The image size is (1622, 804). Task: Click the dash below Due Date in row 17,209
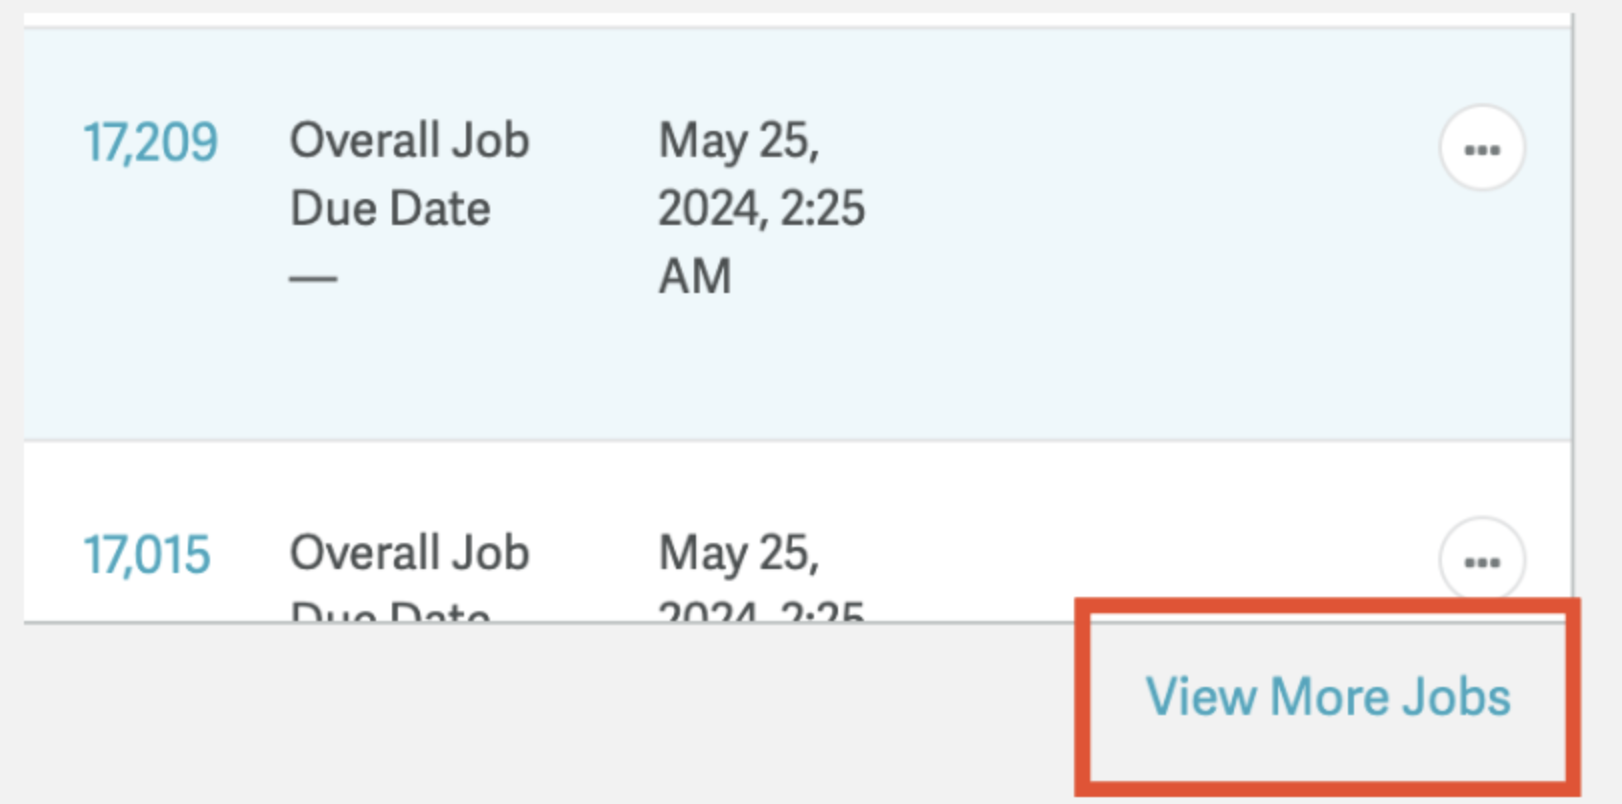tap(313, 277)
